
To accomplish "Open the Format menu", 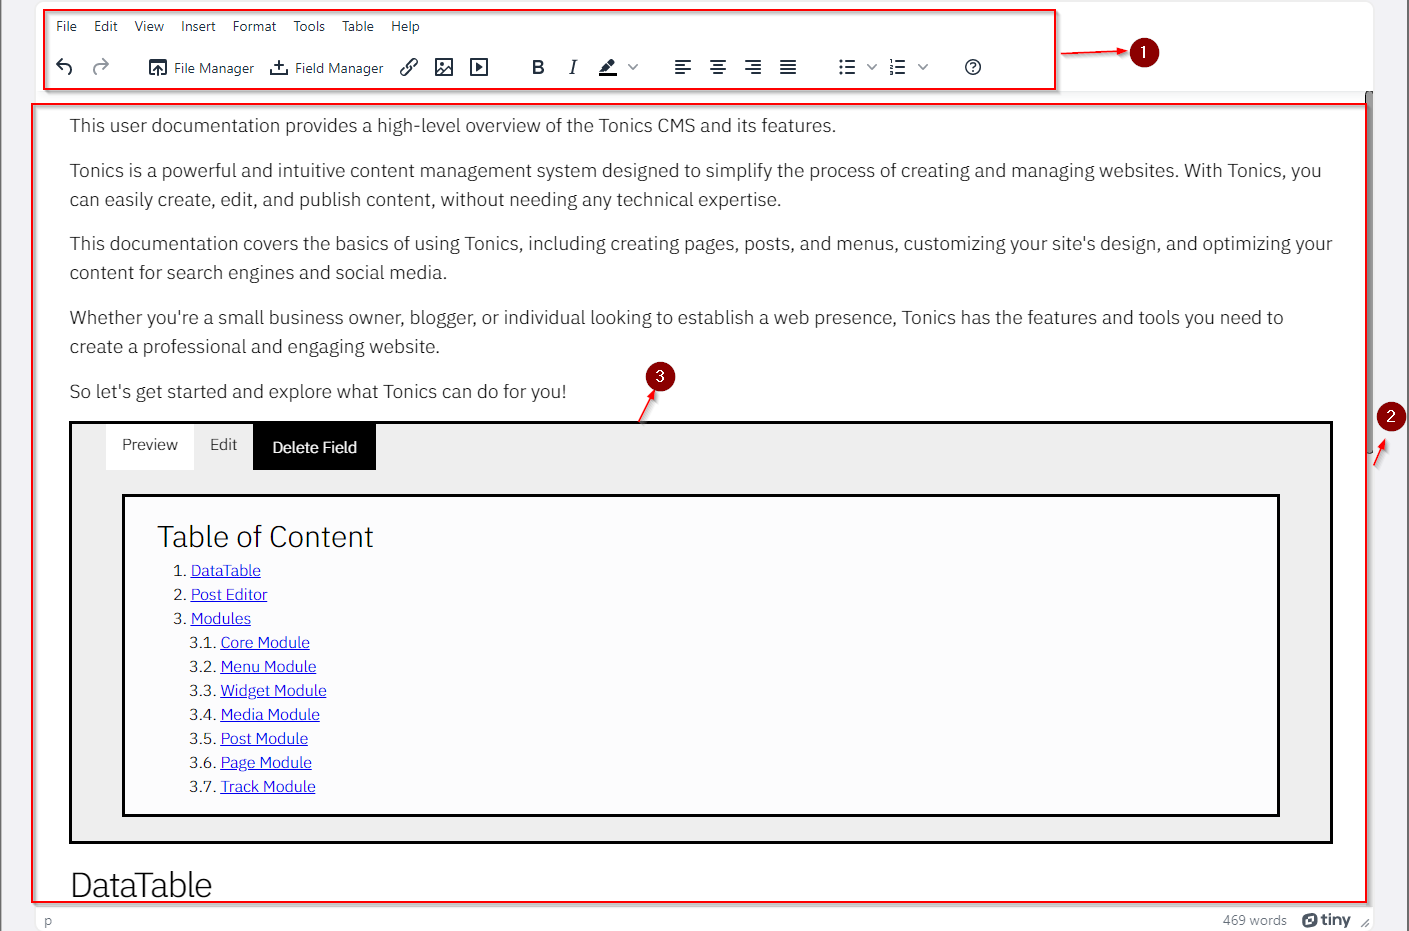I will tap(254, 26).
